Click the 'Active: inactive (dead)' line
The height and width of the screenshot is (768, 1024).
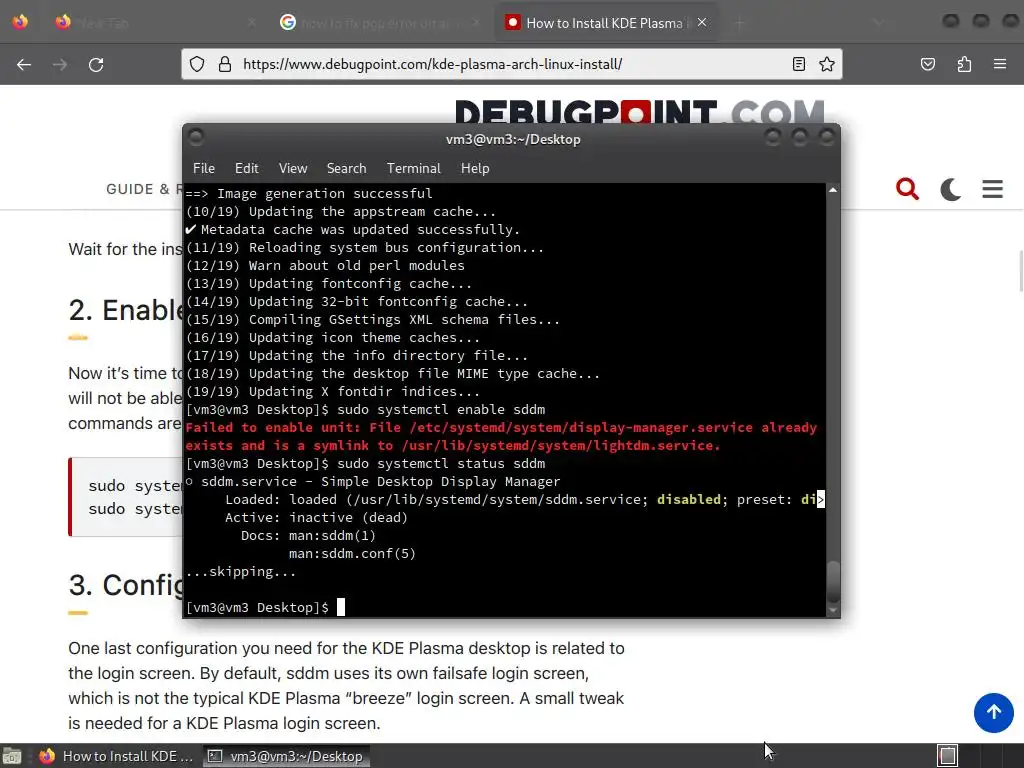pyautogui.click(x=316, y=517)
